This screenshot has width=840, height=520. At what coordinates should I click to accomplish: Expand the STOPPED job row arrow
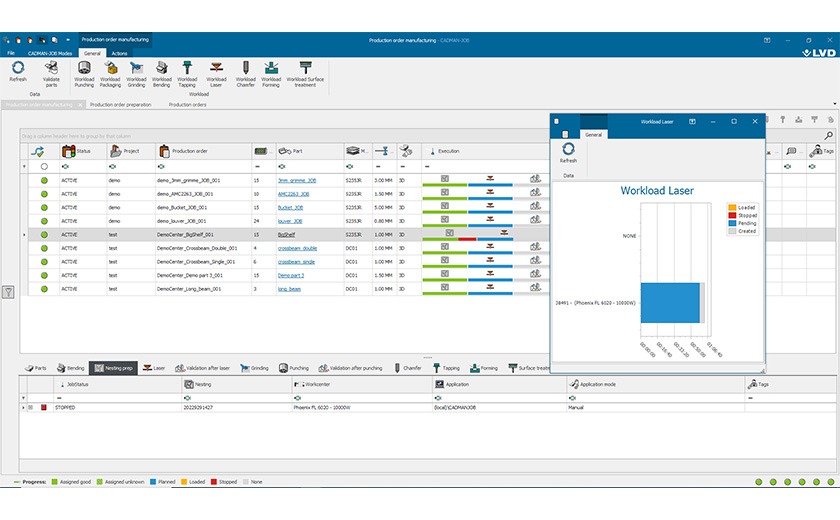pyautogui.click(x=23, y=408)
